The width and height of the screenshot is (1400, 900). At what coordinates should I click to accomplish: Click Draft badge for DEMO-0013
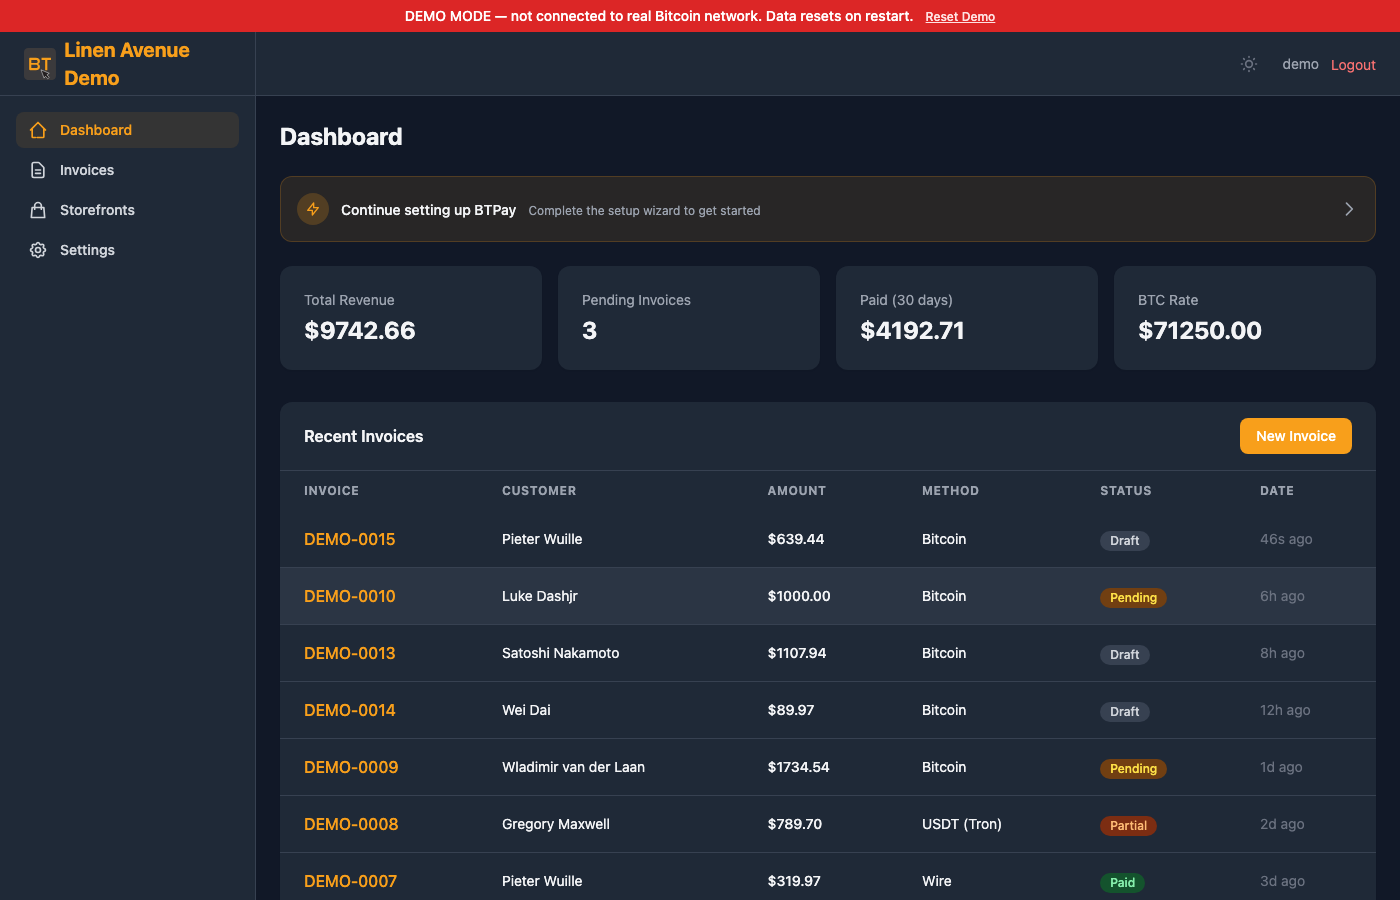click(x=1125, y=655)
